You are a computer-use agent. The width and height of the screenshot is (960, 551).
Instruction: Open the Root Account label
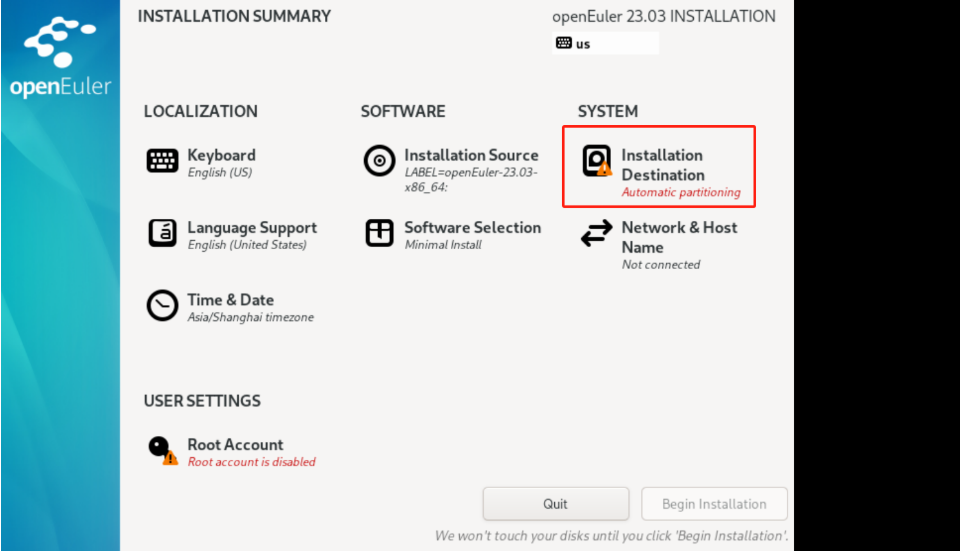click(235, 444)
